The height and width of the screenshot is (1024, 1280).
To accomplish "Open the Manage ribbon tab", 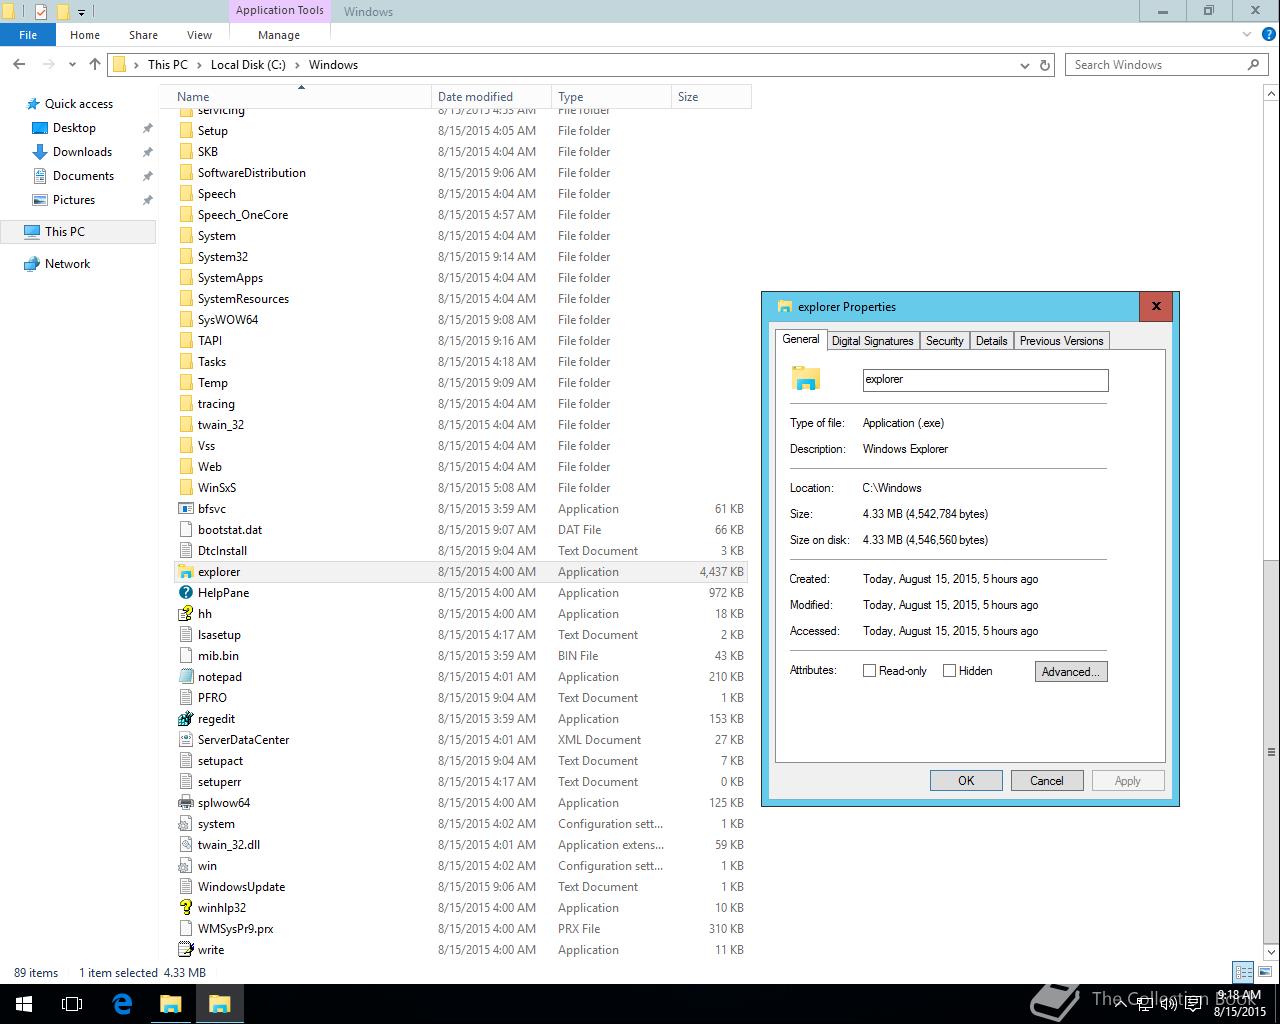I will click(x=279, y=35).
